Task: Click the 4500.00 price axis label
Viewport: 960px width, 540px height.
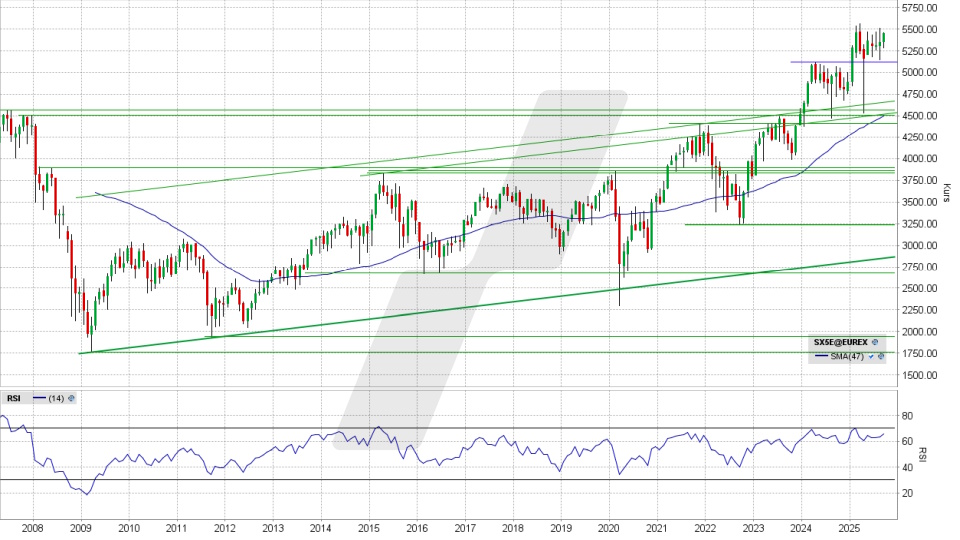Action: 918,116
